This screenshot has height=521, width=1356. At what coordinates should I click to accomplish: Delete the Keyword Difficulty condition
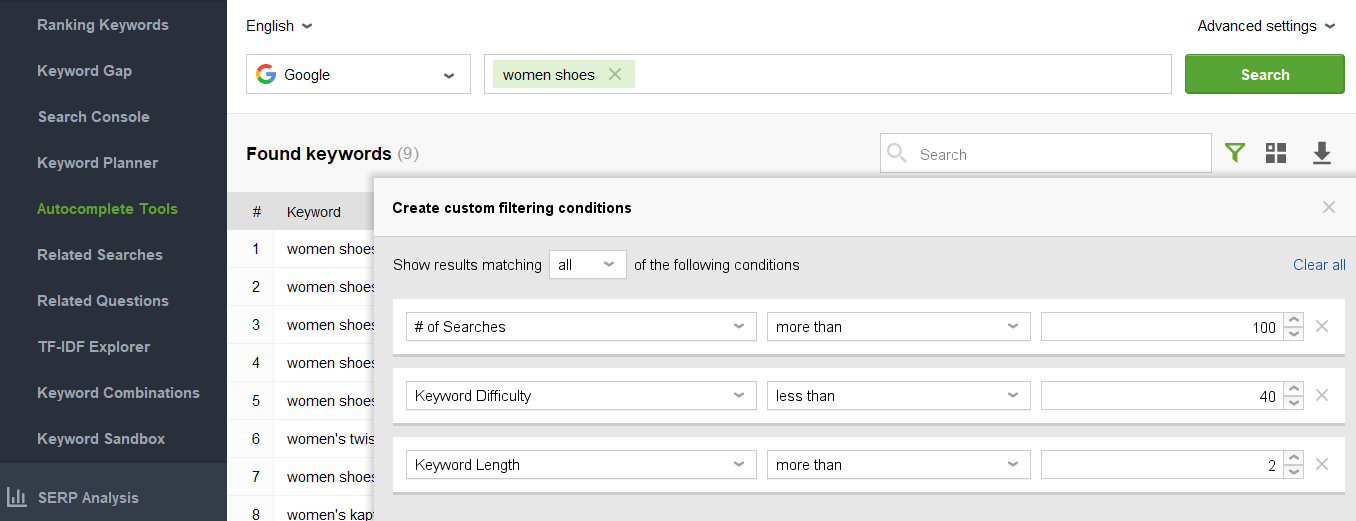point(1322,395)
